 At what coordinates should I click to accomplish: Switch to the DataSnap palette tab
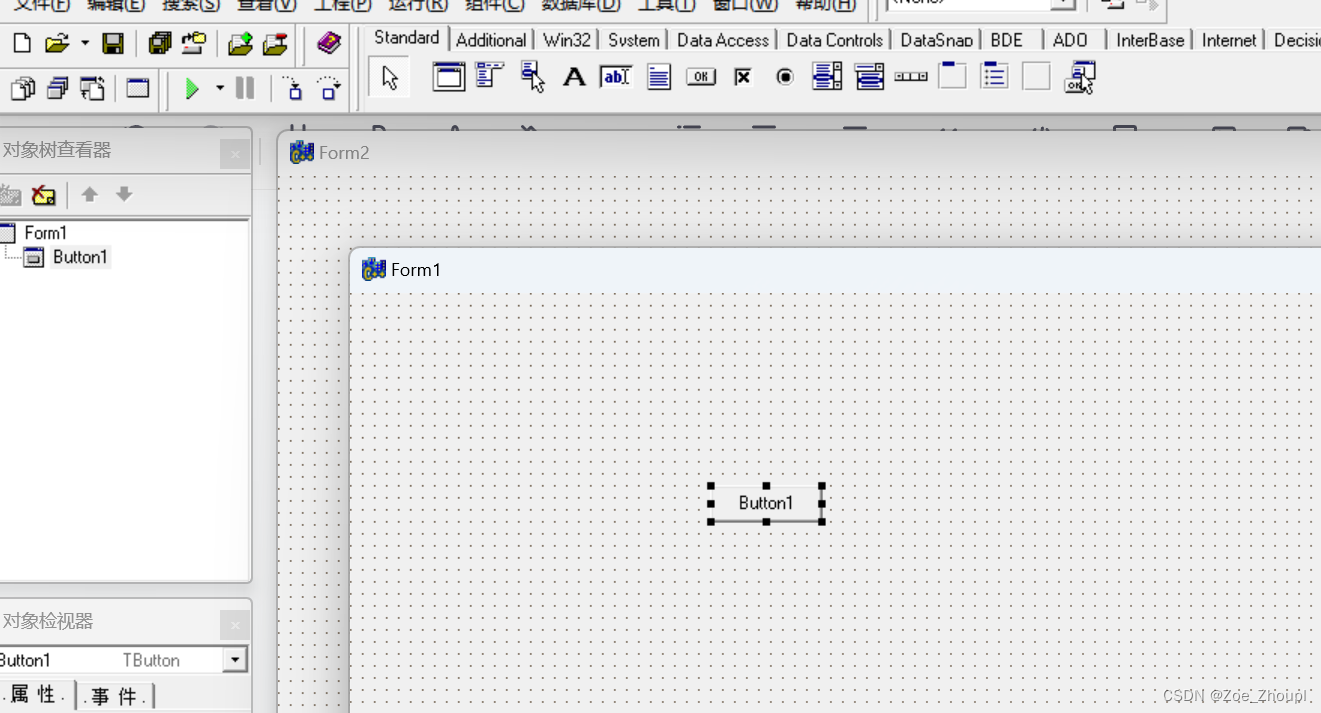pyautogui.click(x=936, y=40)
